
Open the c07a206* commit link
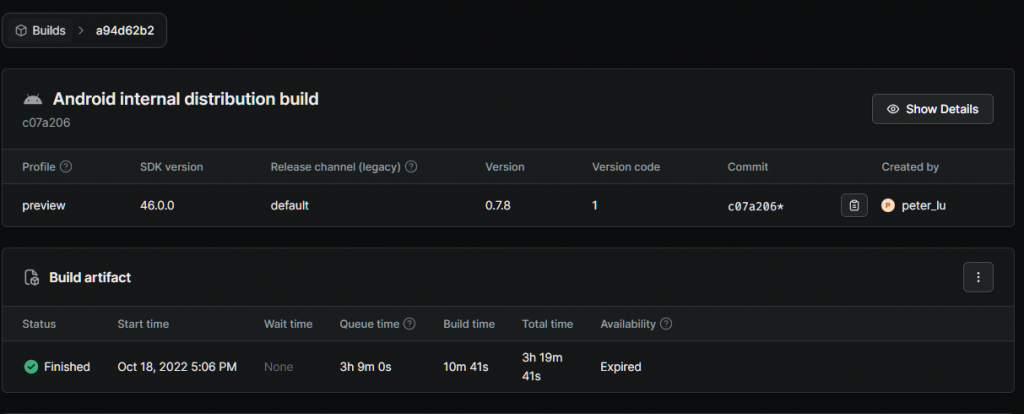[x=755, y=206]
